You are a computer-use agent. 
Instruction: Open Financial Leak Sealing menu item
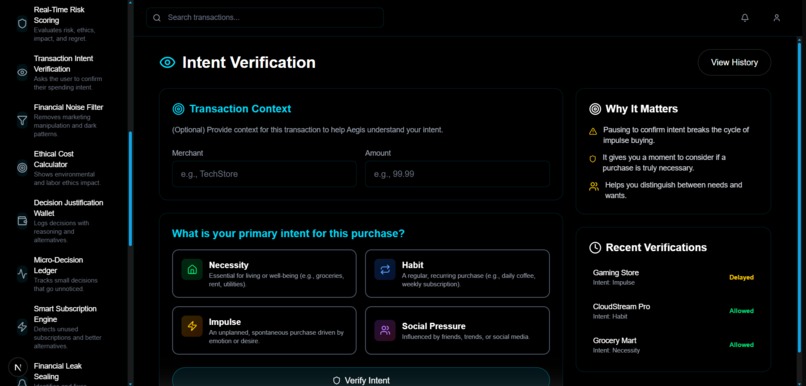pos(61,373)
